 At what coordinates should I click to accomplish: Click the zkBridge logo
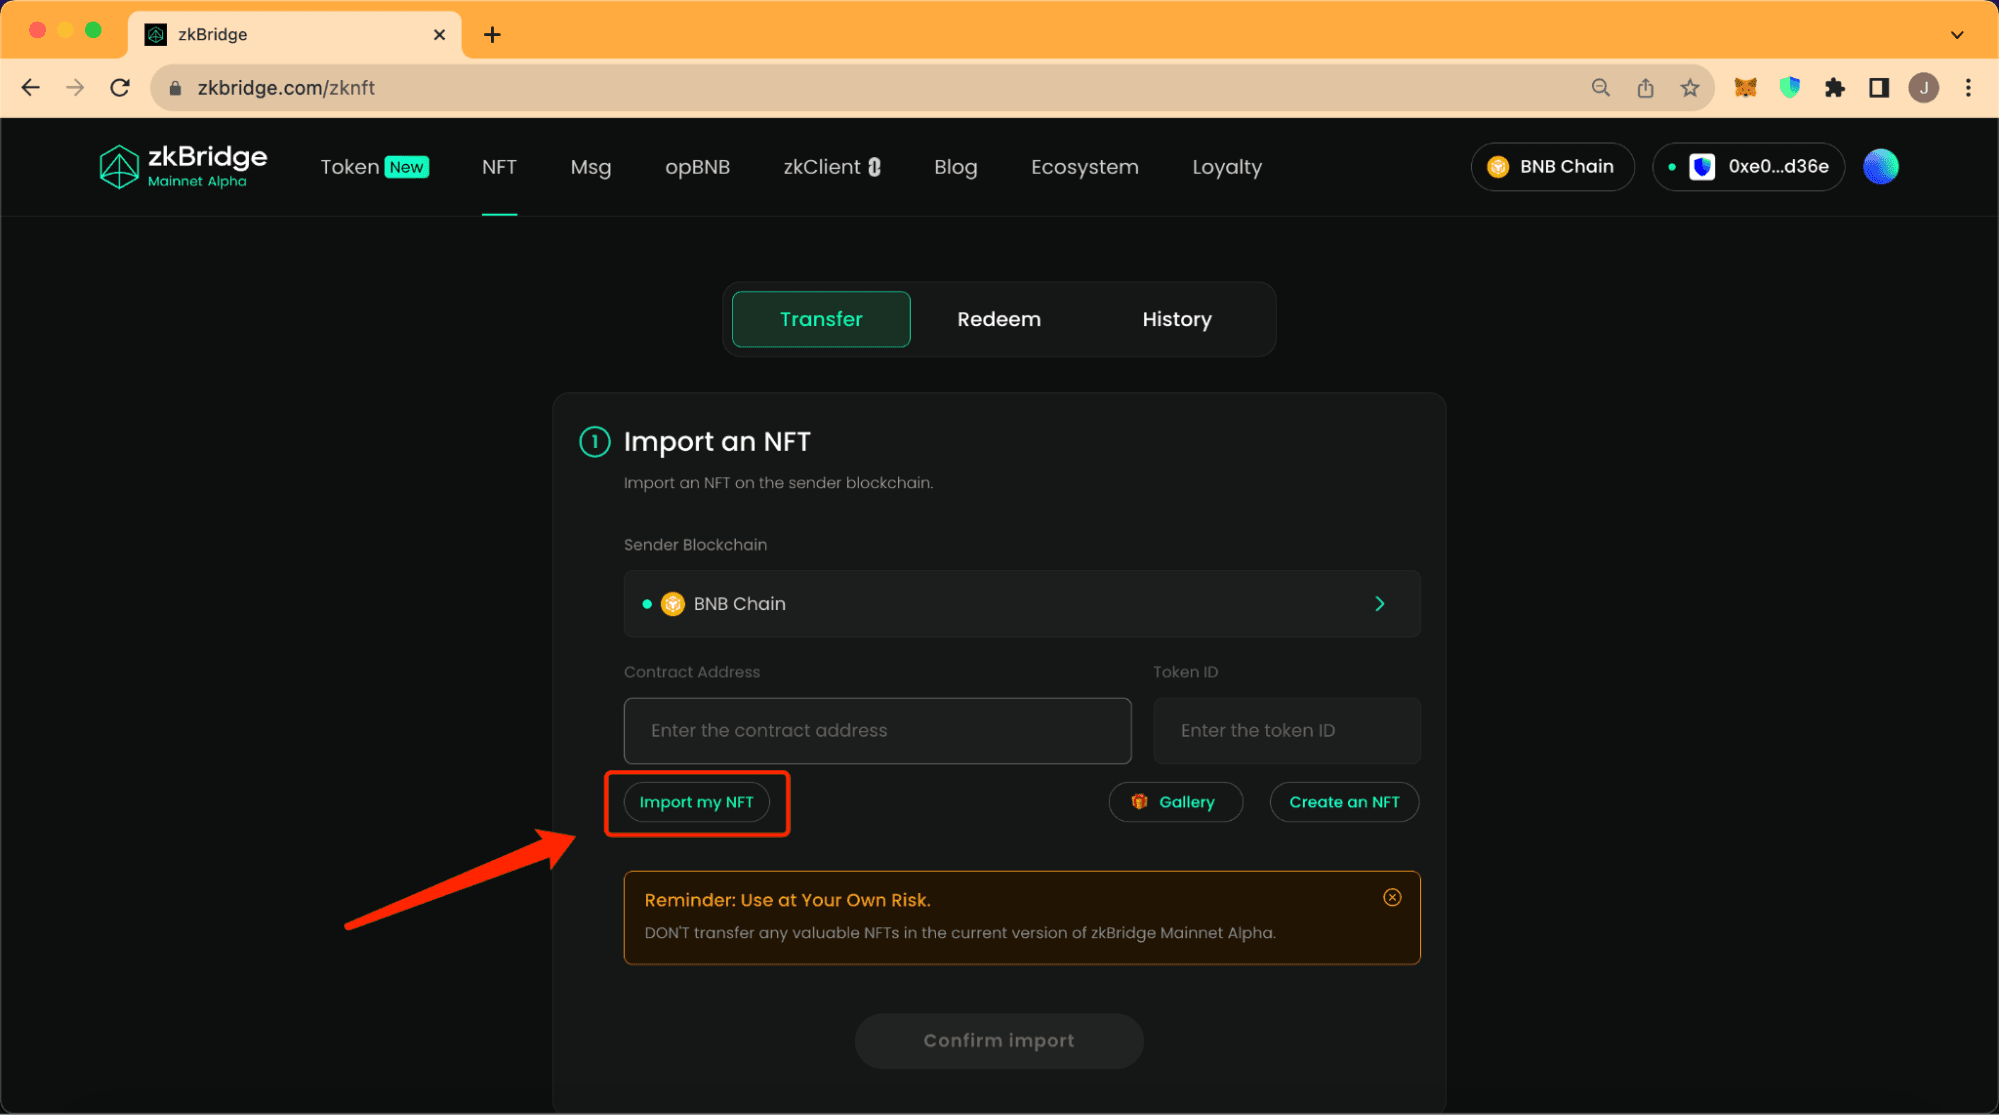[x=183, y=166]
